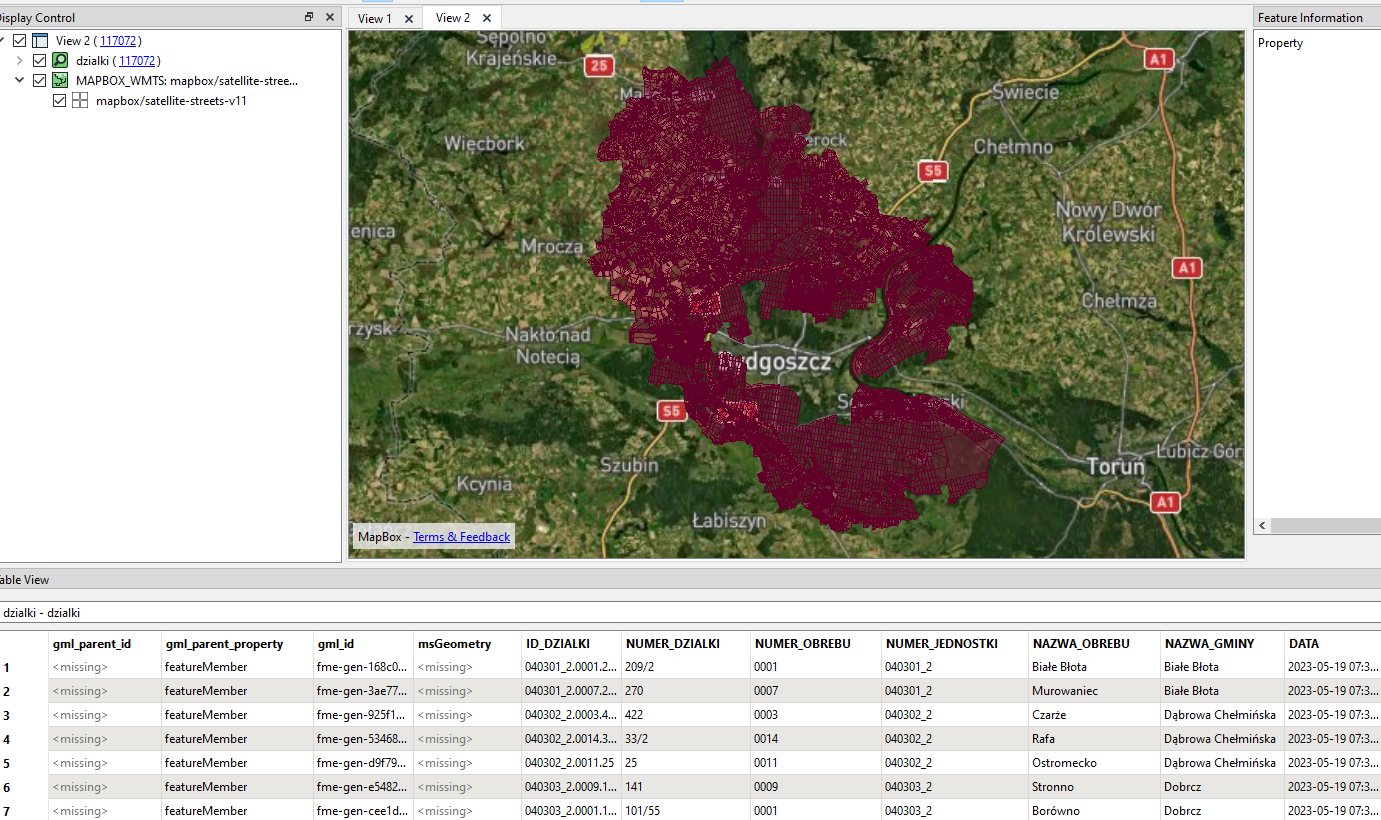1381x820 pixels.
Task: Click the NUMER_JEDNOSTKI column header
Action: tap(954, 643)
